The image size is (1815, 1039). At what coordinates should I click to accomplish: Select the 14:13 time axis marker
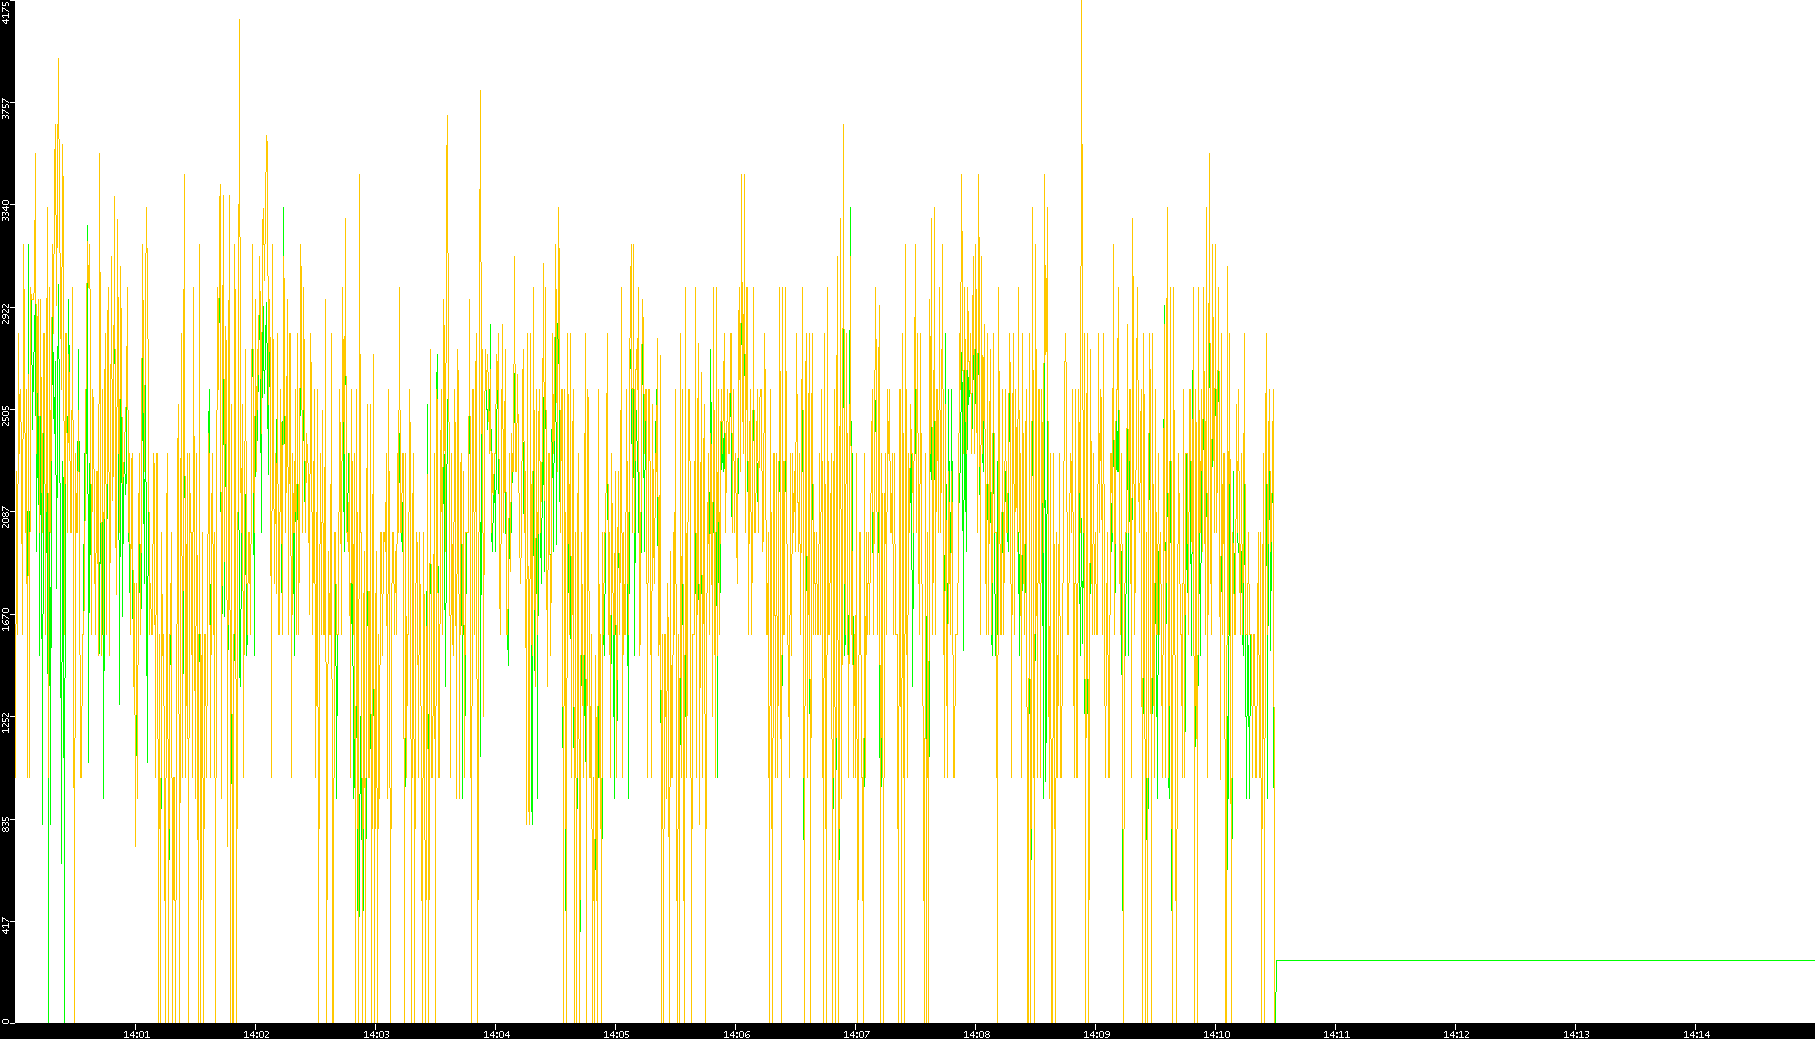(1576, 1033)
